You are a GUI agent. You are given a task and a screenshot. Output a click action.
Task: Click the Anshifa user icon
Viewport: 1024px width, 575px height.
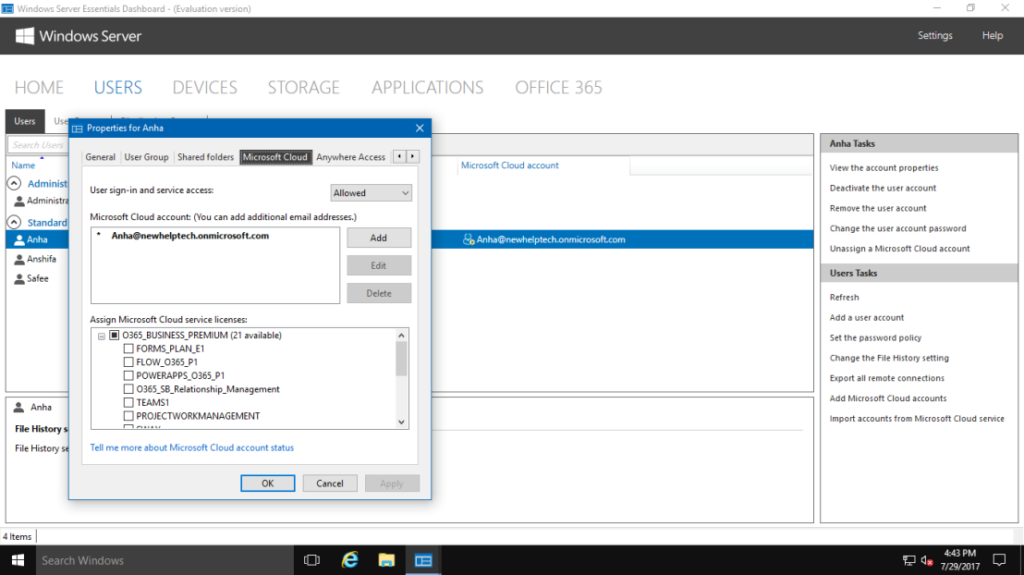tap(20, 259)
